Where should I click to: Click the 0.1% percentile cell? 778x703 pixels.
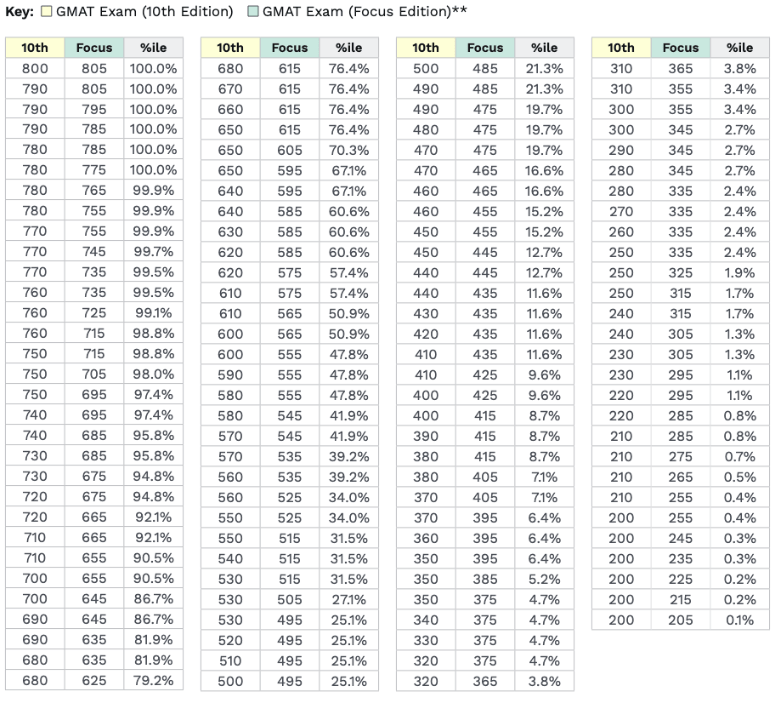(740, 619)
